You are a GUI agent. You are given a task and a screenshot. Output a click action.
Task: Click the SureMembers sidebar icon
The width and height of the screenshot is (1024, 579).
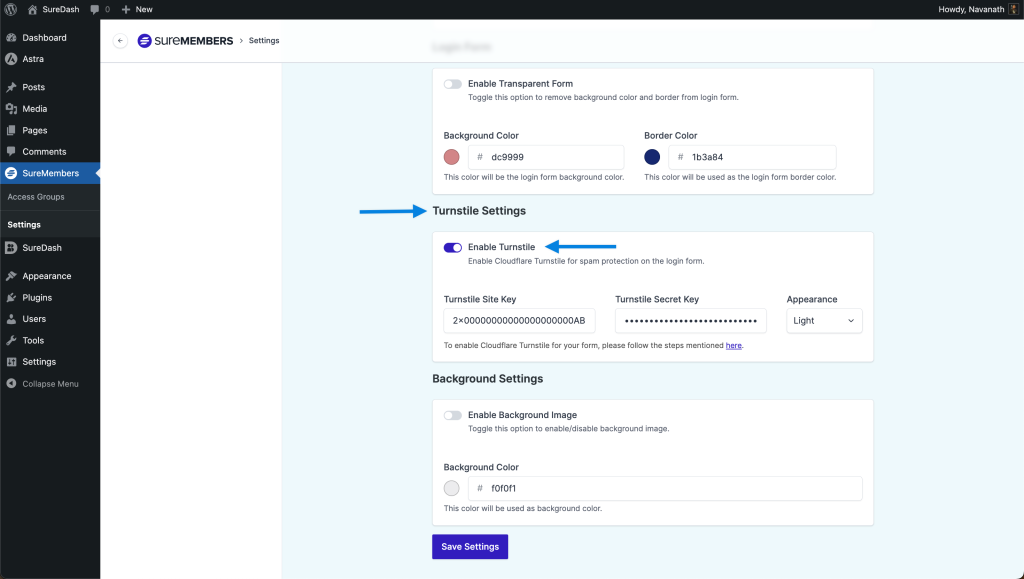pos(11,173)
